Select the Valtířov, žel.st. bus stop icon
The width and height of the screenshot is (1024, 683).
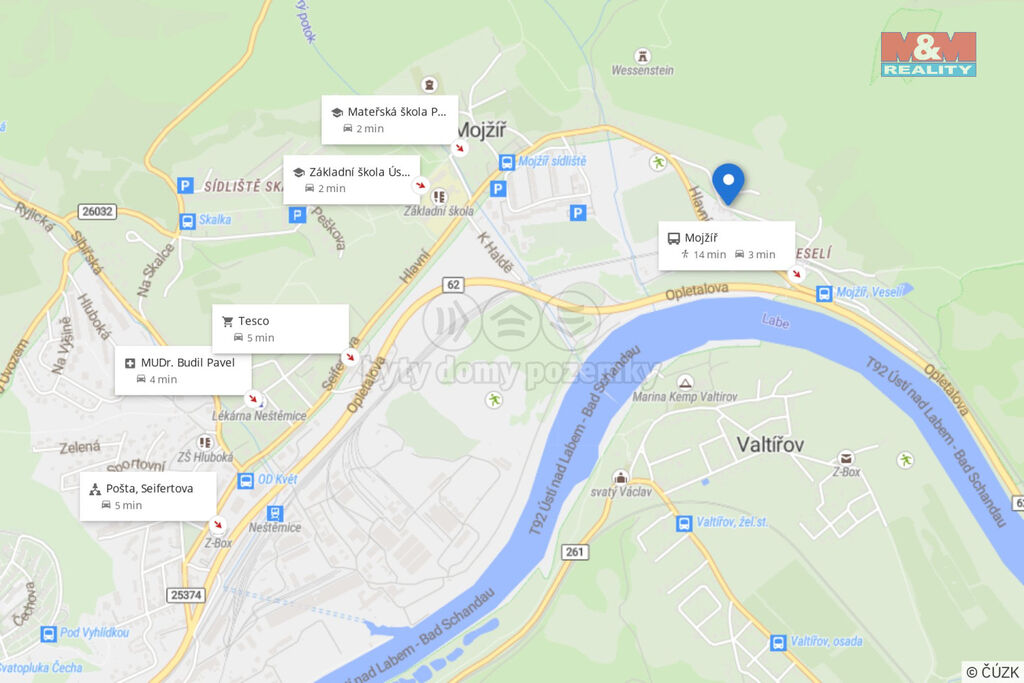point(684,523)
